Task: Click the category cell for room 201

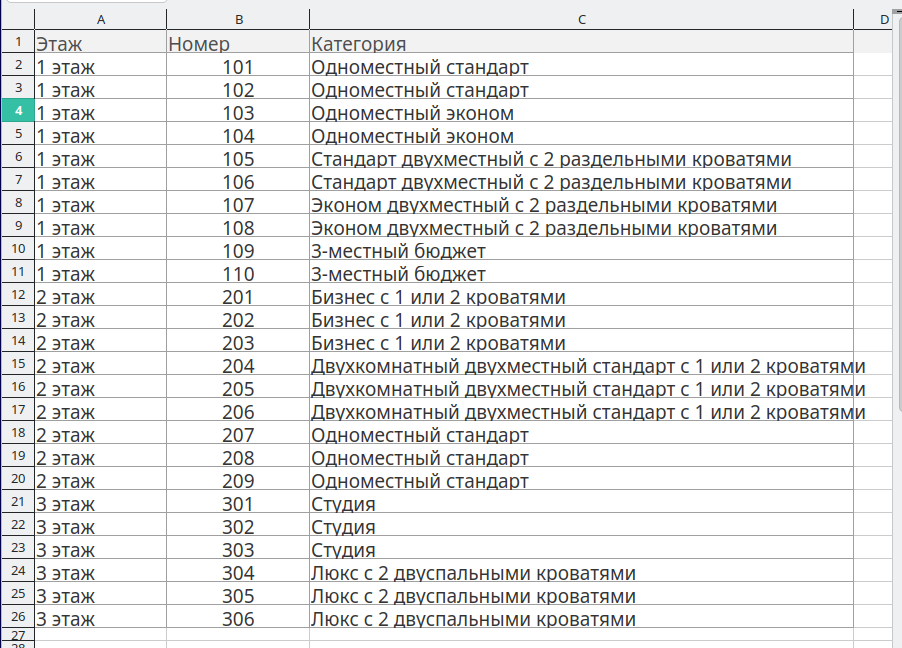Action: tap(581, 297)
